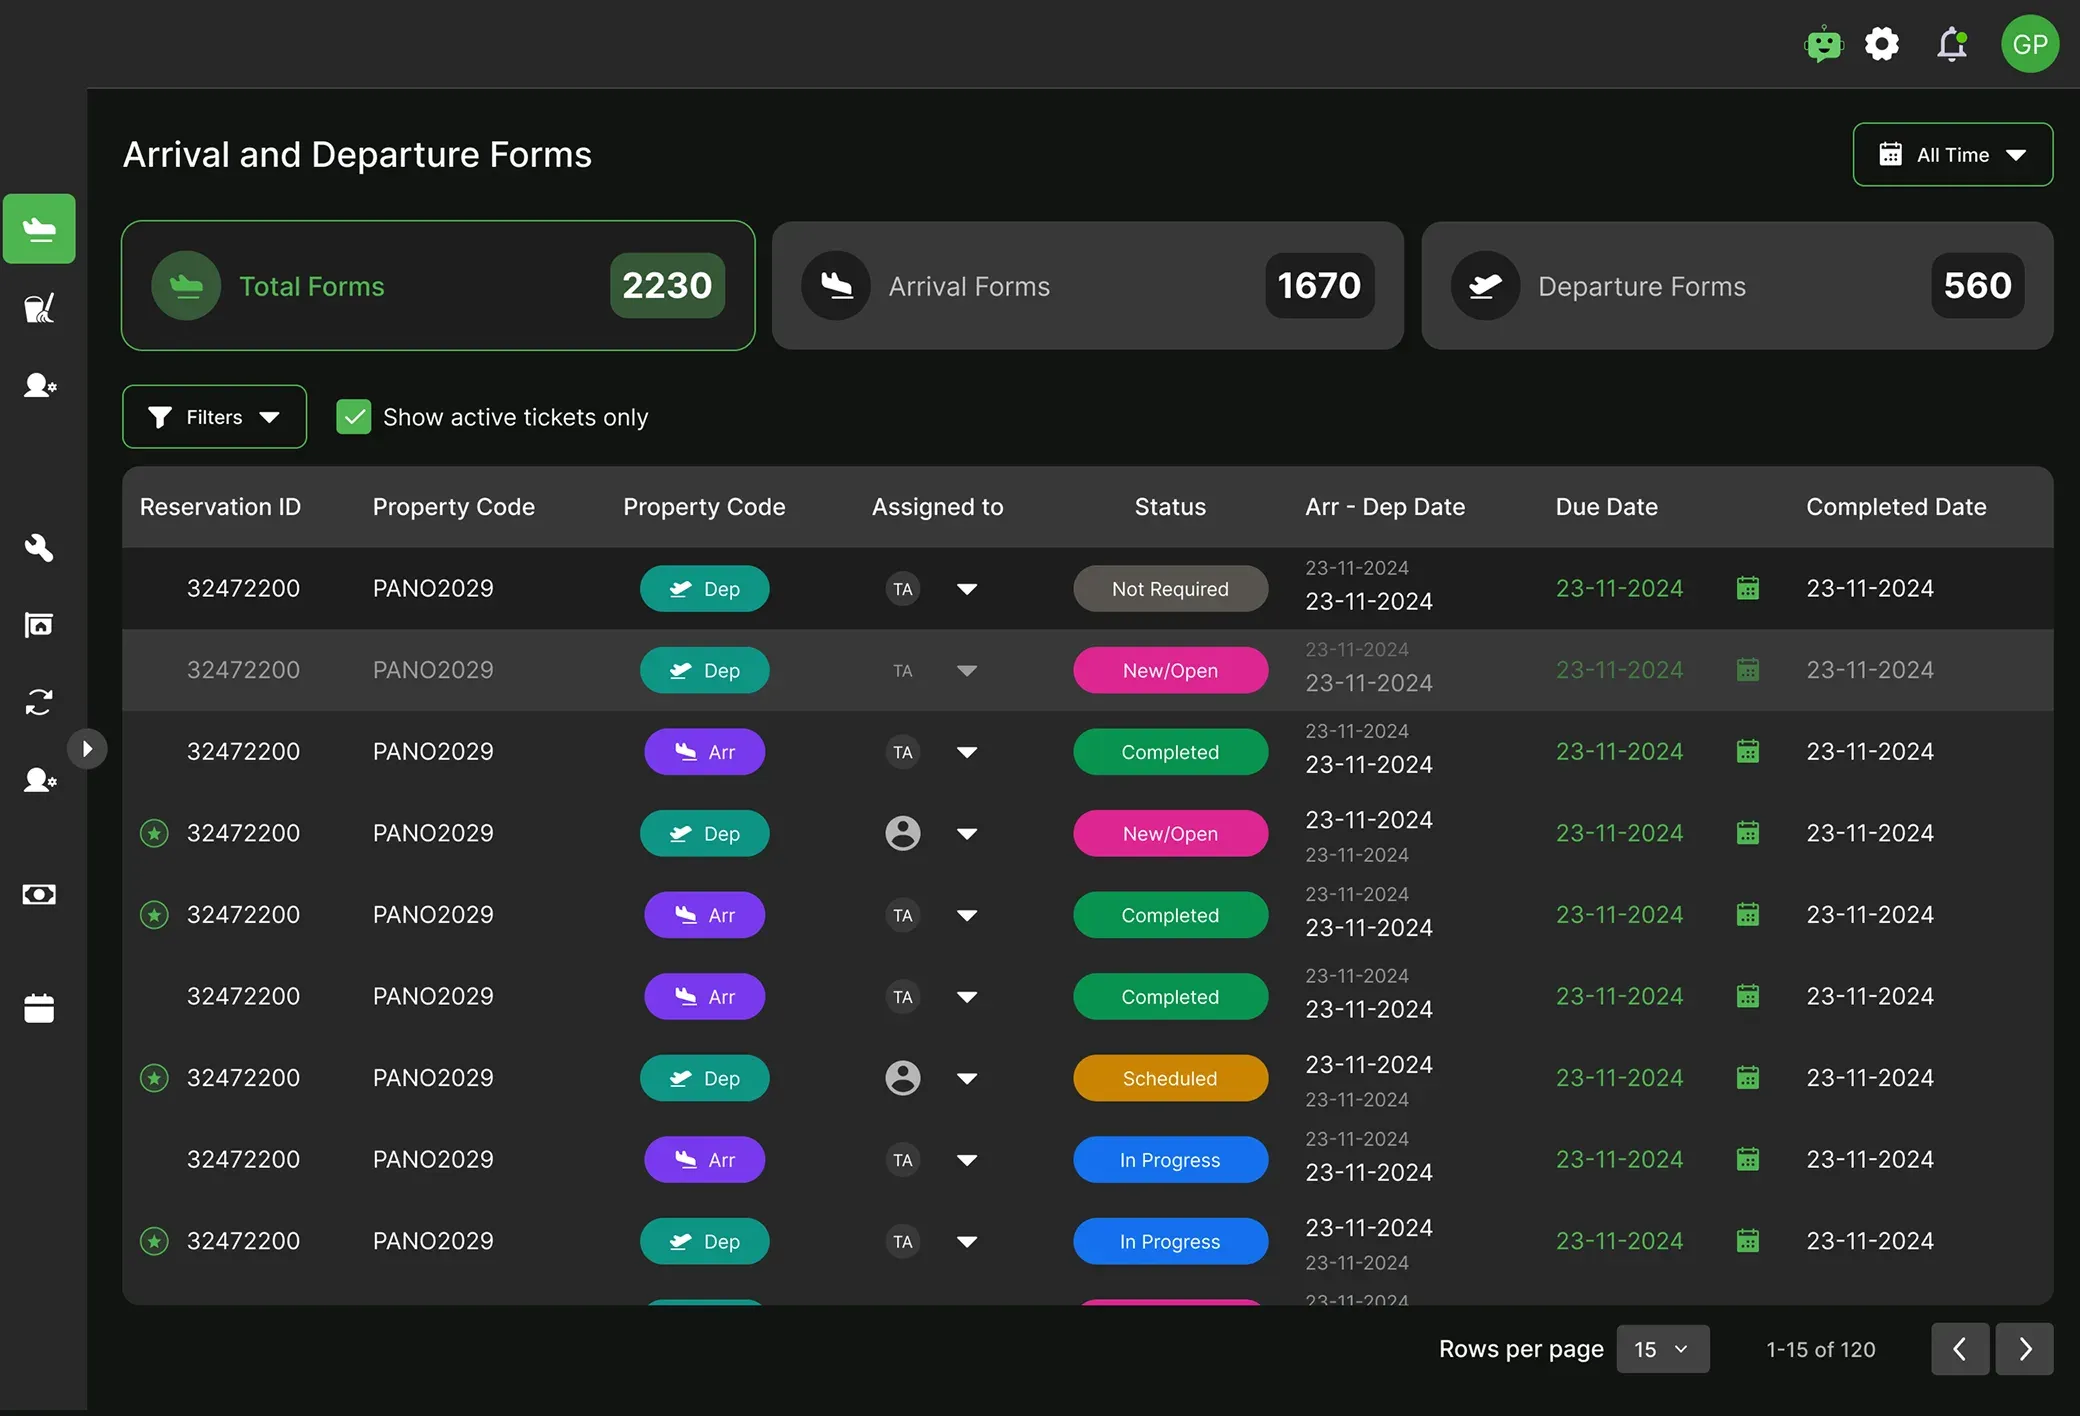Sort by Due Date column header

coord(1607,507)
